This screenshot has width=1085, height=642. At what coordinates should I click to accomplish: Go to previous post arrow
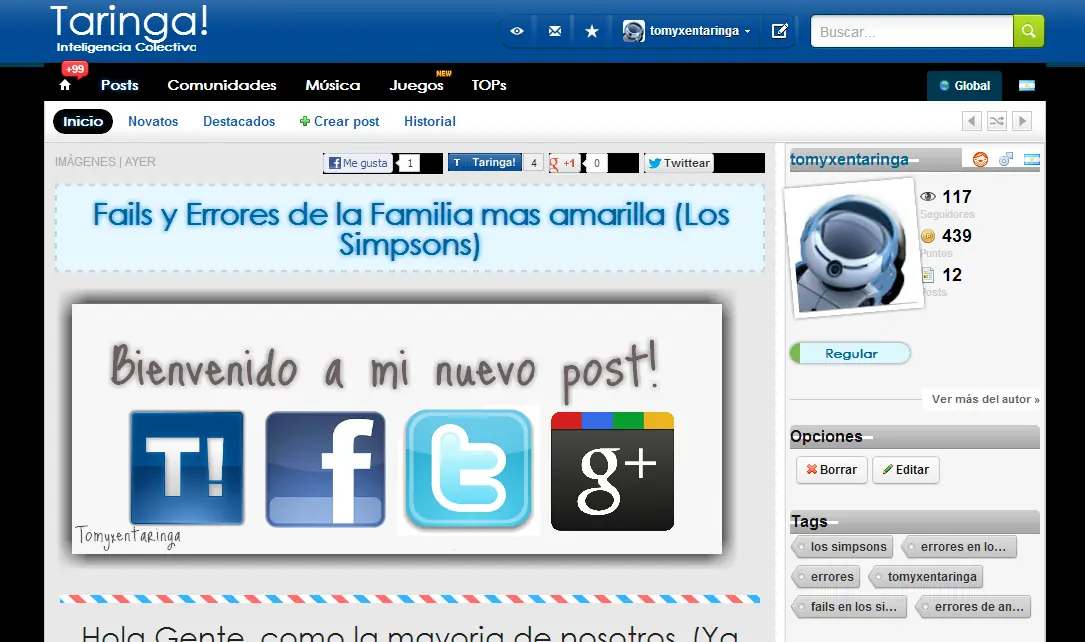(972, 121)
